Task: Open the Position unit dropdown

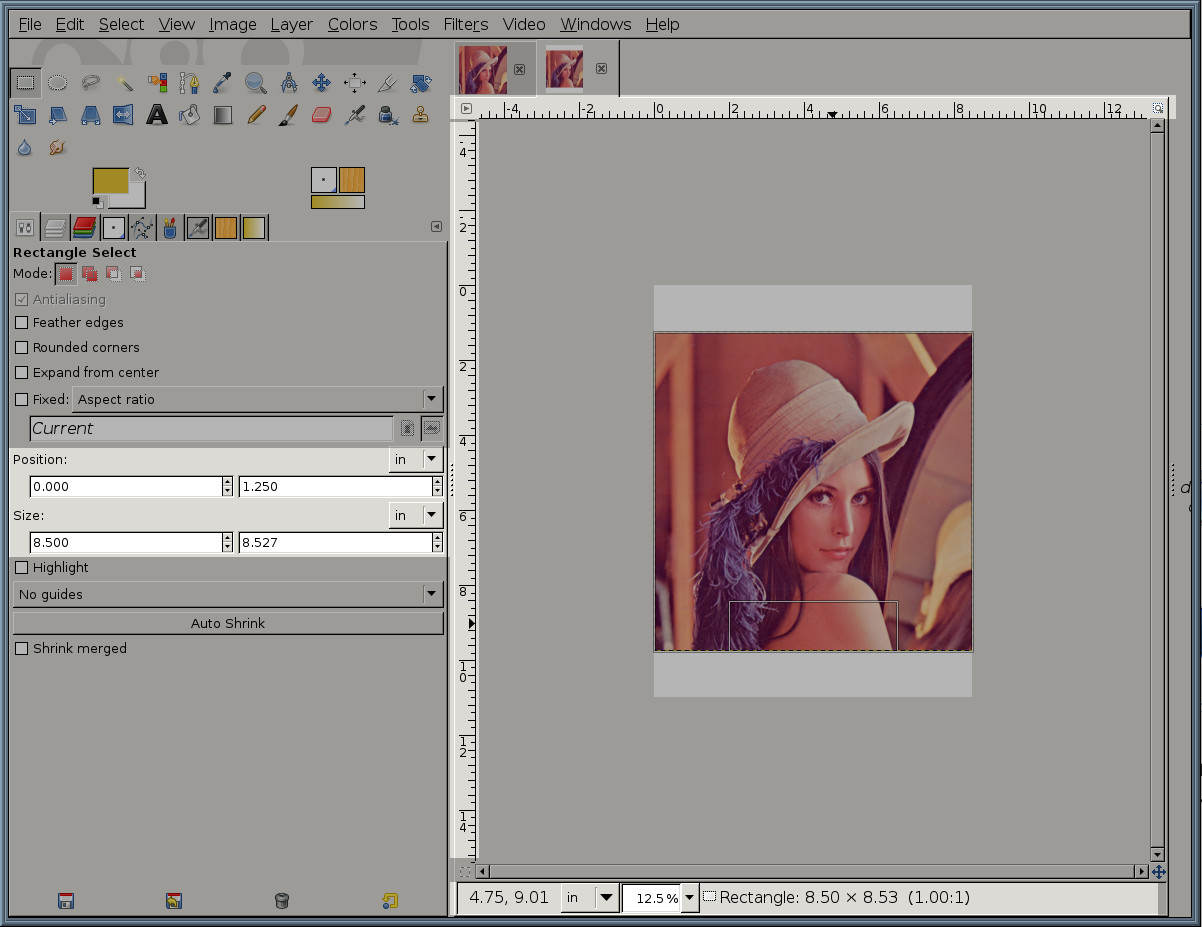Action: 415,459
